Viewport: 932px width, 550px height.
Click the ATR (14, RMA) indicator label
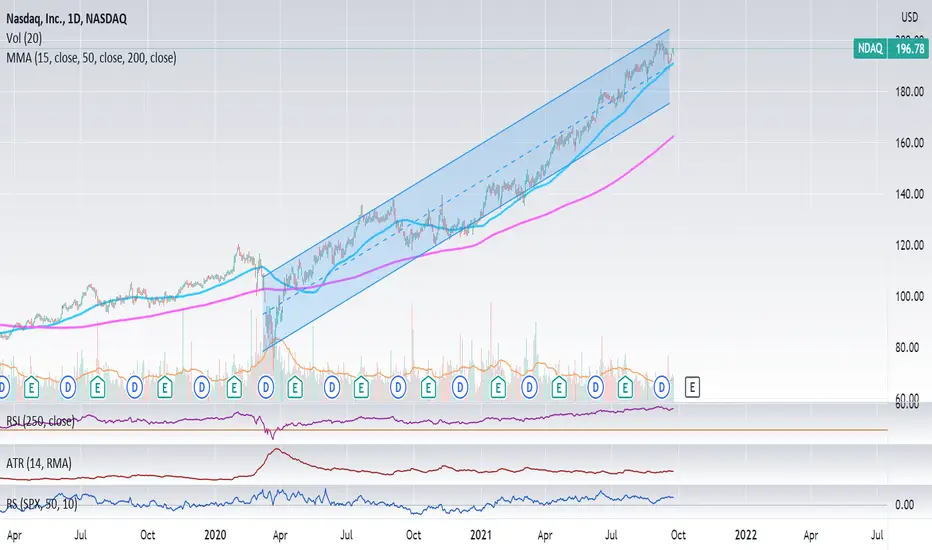click(x=39, y=463)
